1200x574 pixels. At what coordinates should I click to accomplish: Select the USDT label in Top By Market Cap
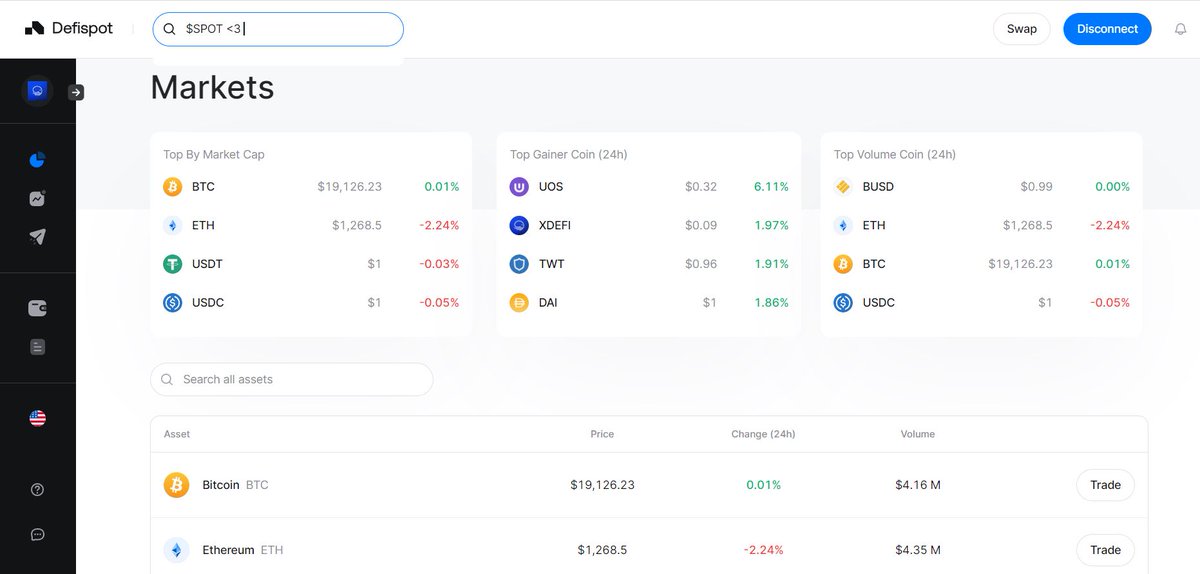207,264
